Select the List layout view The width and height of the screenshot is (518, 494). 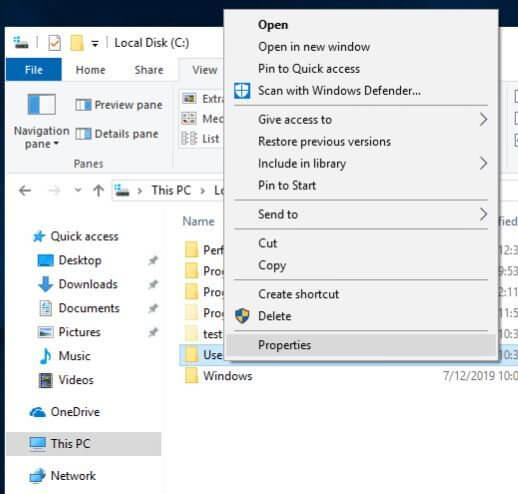pyautogui.click(x=201, y=139)
